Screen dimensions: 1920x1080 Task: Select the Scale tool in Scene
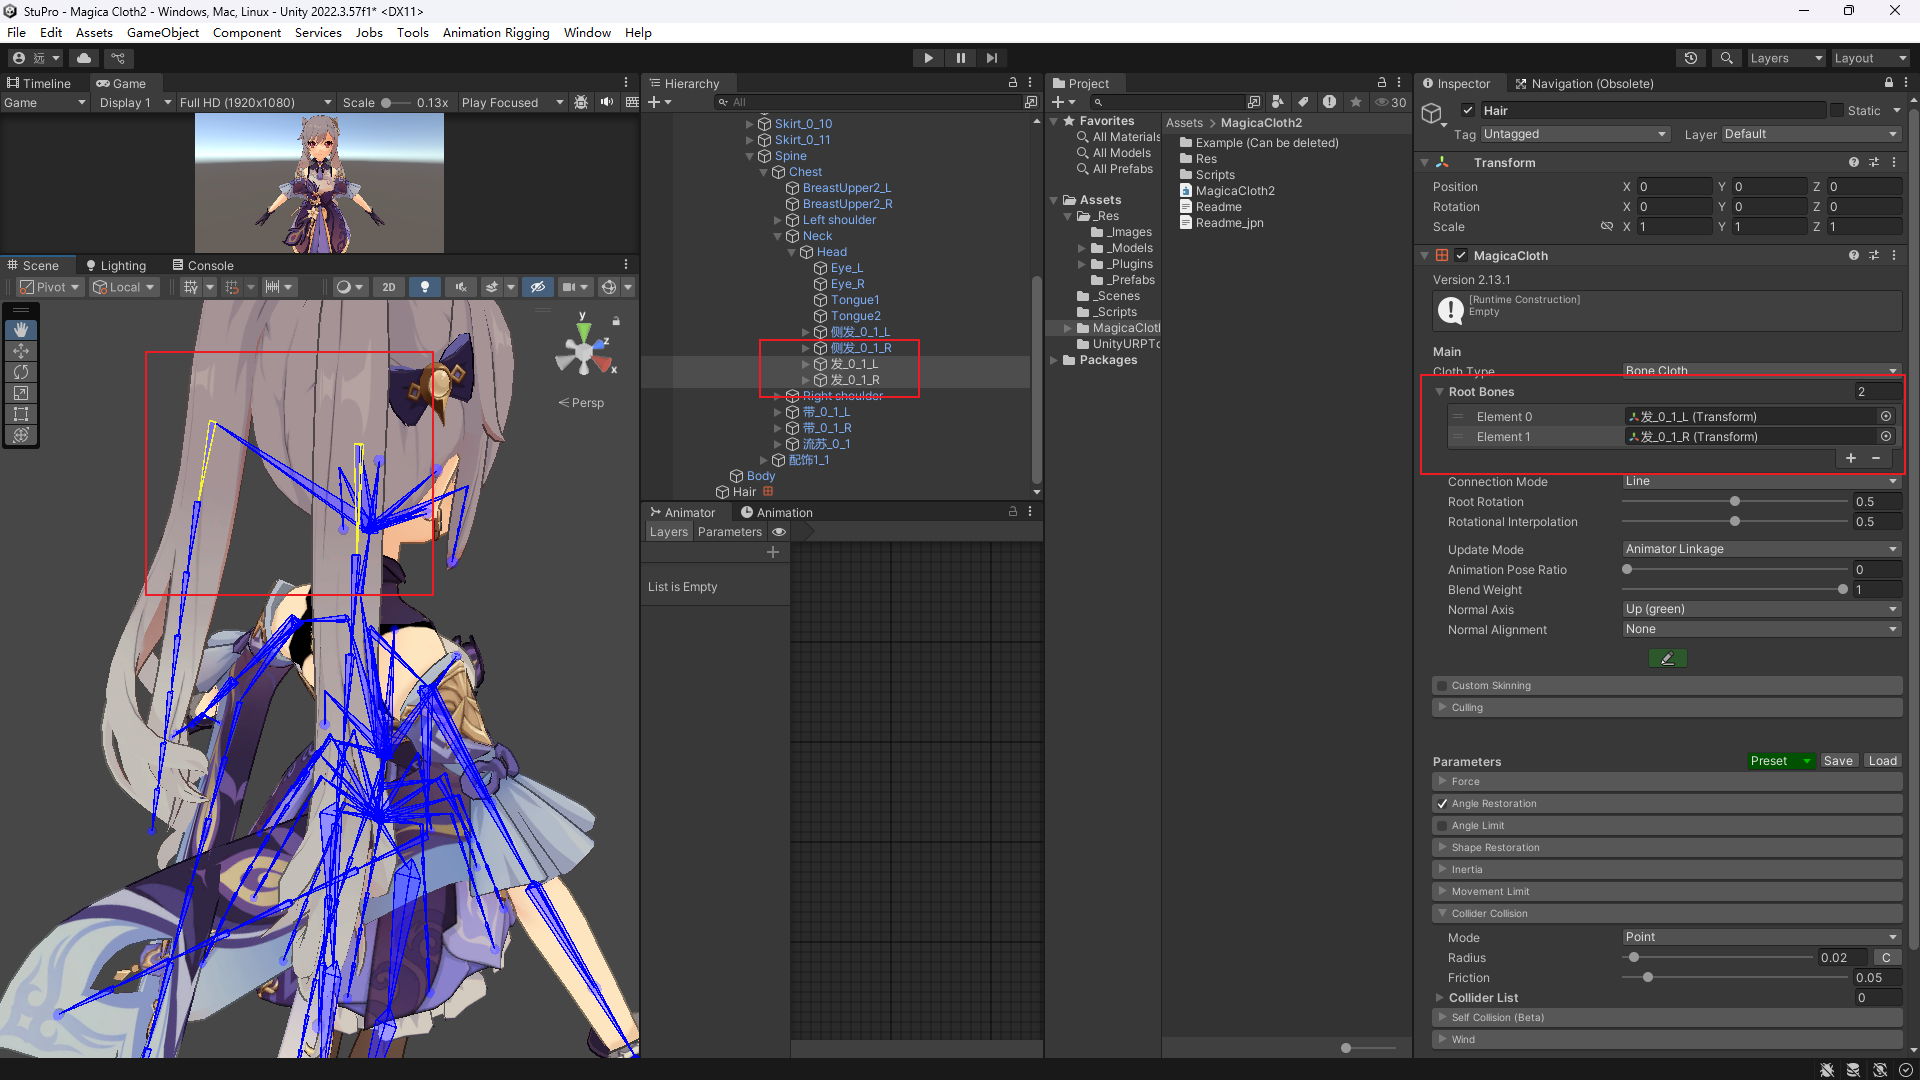[21, 393]
